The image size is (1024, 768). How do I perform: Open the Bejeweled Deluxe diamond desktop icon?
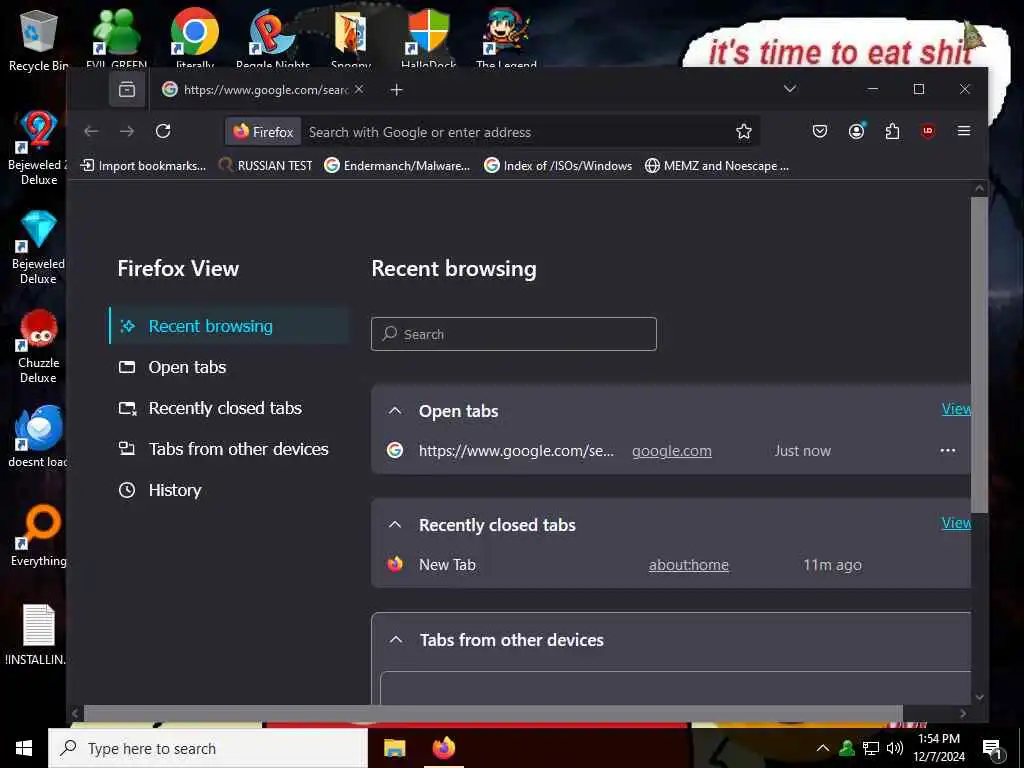pyautogui.click(x=38, y=247)
